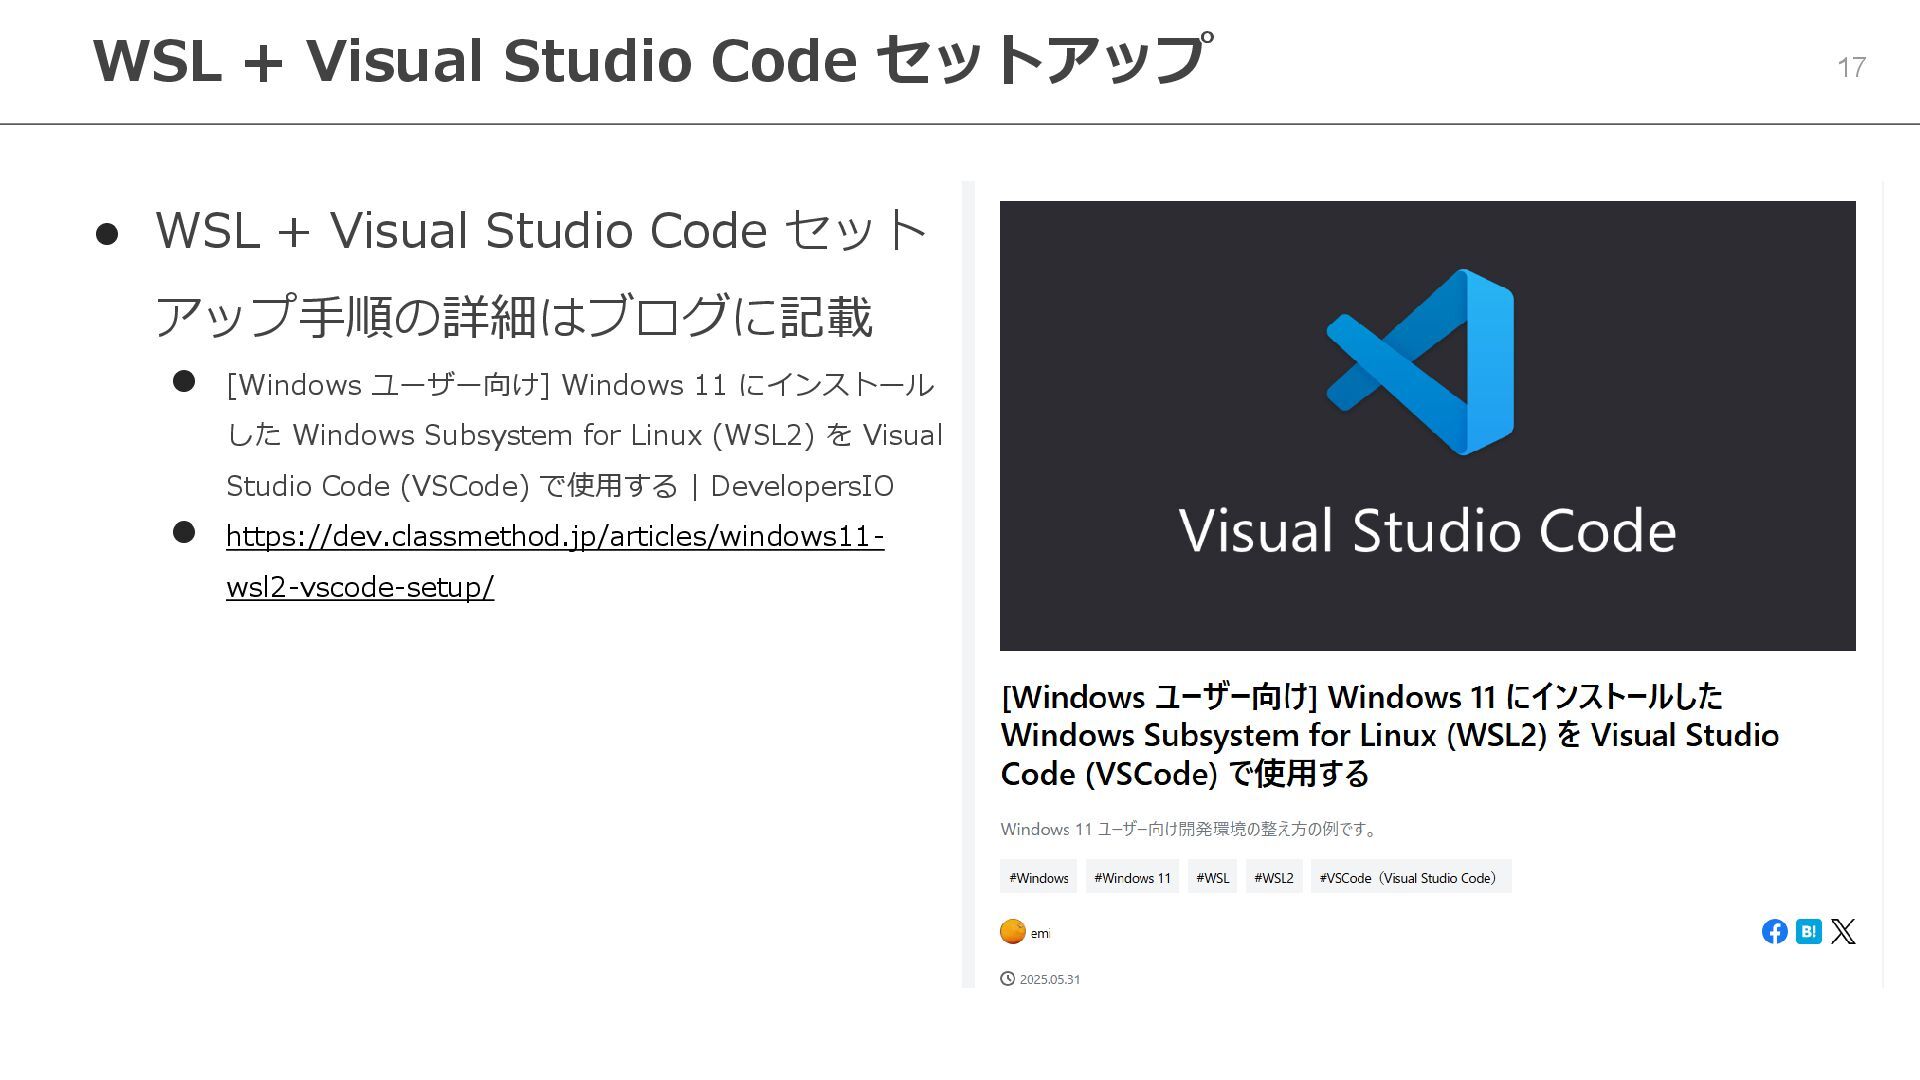Click the Visual Studio Code logo
1920x1080 pixels.
coord(1420,362)
